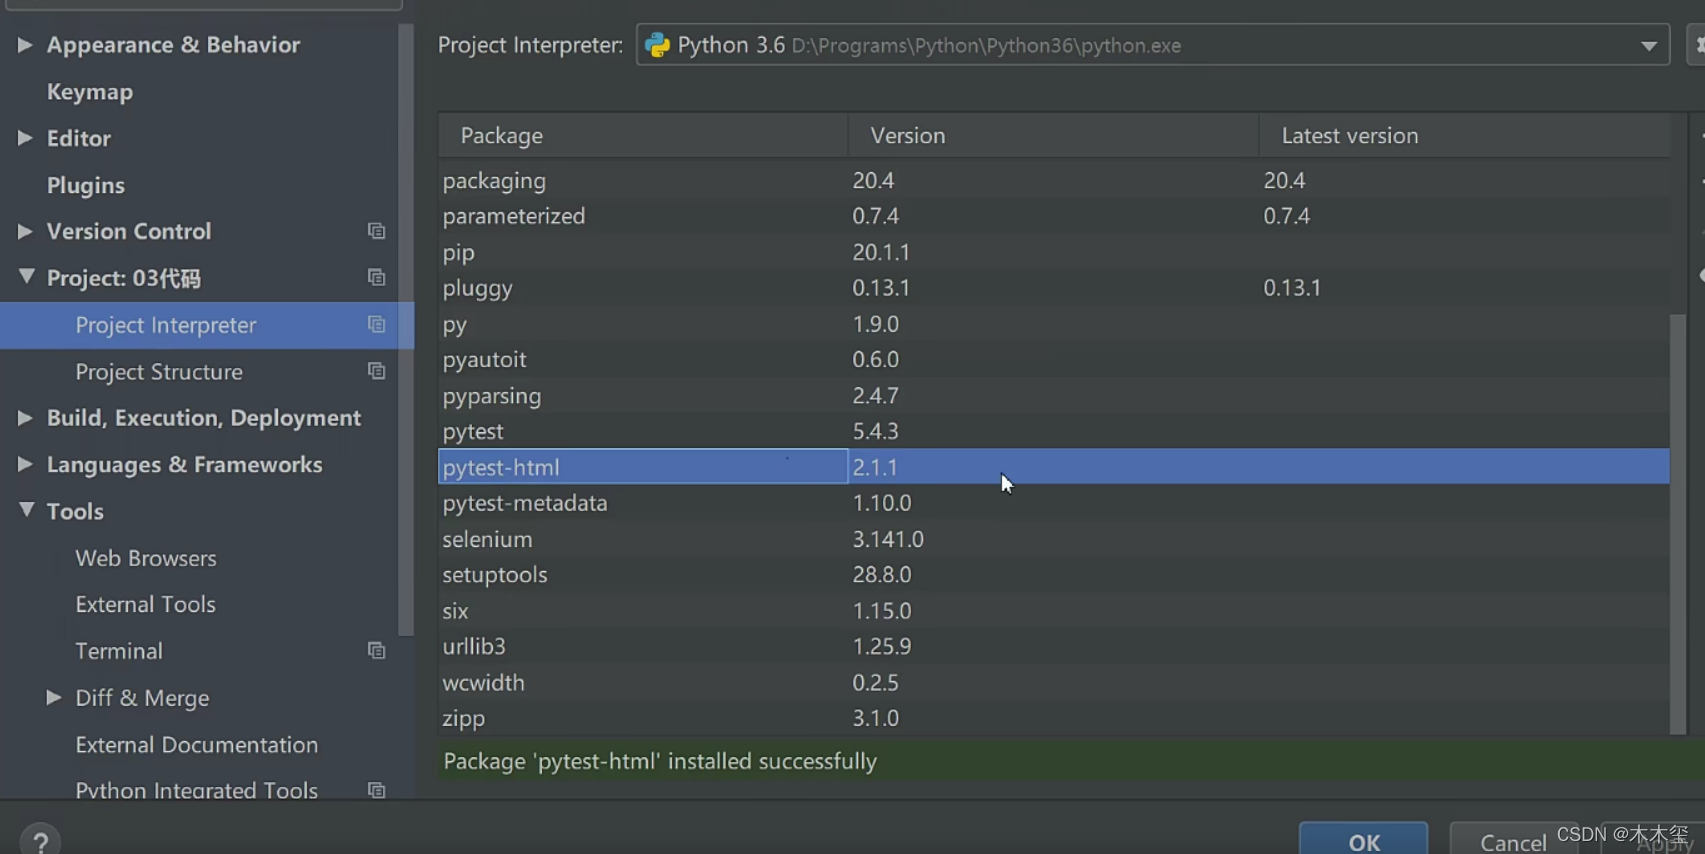
Task: Open Terminal settings
Action: 119,651
